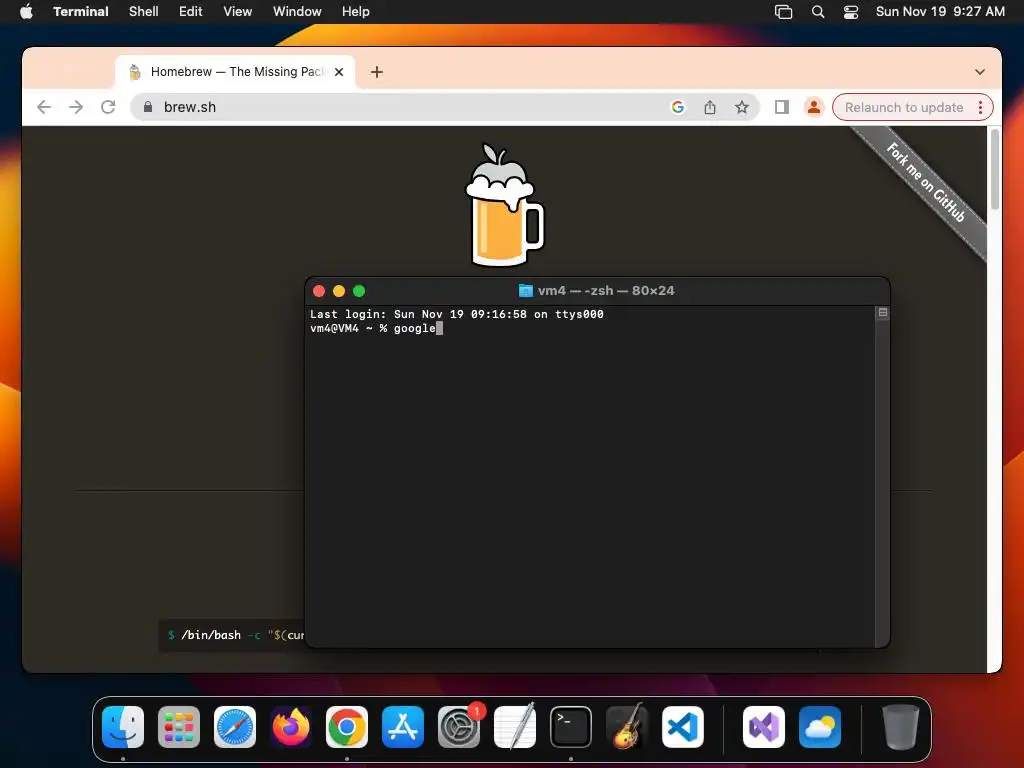
Task: Click the Terminal command prompt line
Action: click(x=376, y=328)
